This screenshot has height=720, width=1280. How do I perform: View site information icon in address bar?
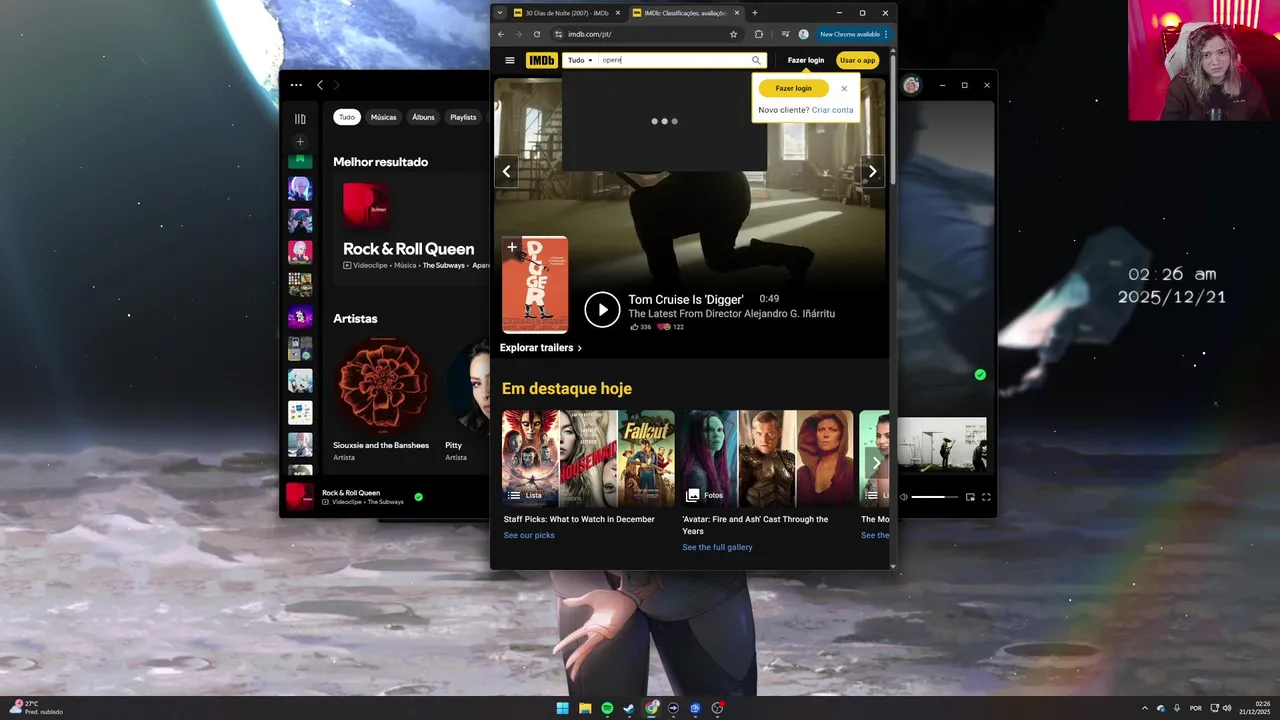click(x=559, y=34)
